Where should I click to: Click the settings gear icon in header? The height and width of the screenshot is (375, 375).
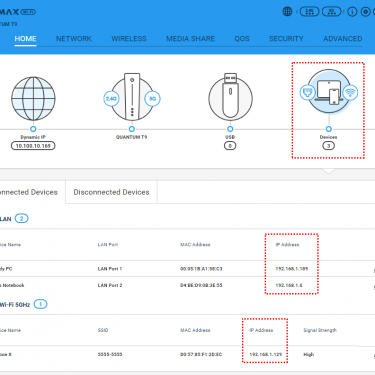pyautogui.click(x=366, y=12)
